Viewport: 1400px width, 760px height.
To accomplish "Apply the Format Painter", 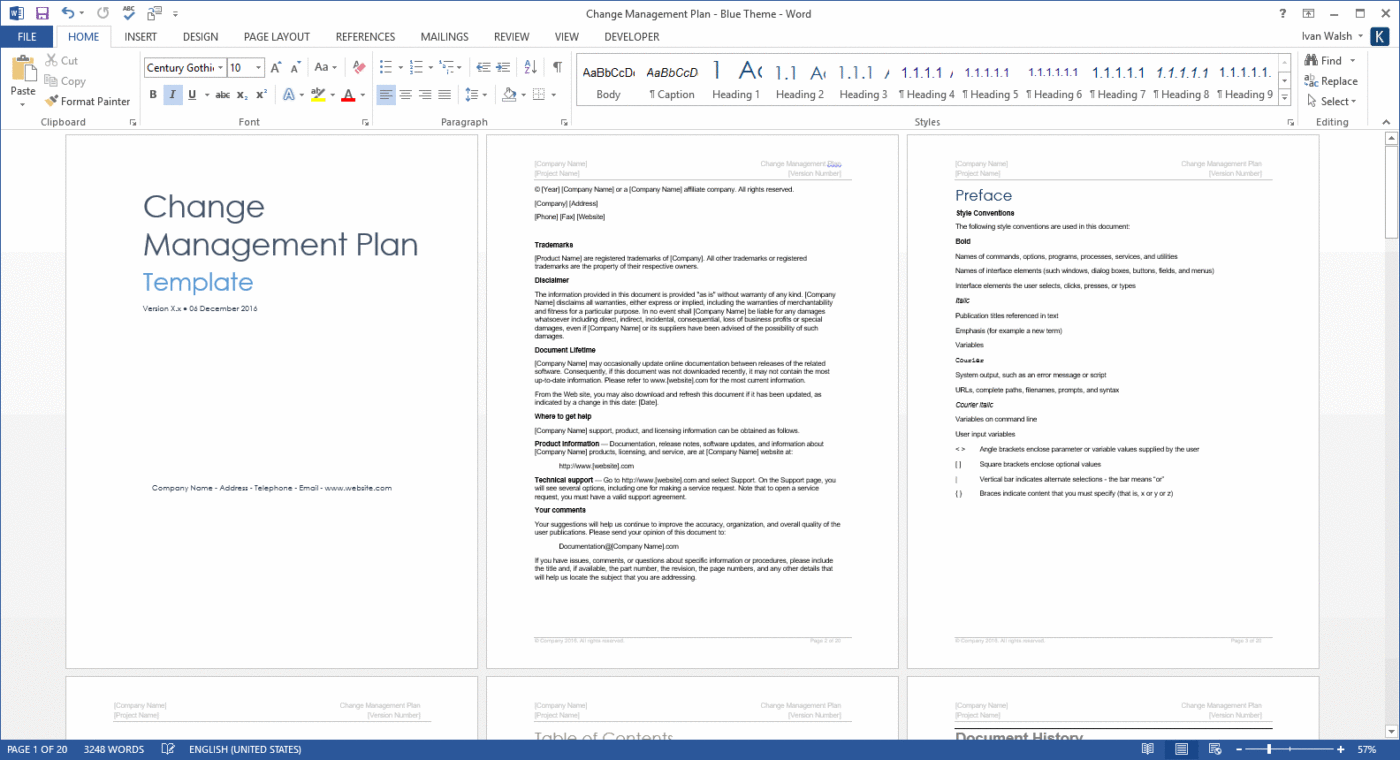I will tap(87, 101).
